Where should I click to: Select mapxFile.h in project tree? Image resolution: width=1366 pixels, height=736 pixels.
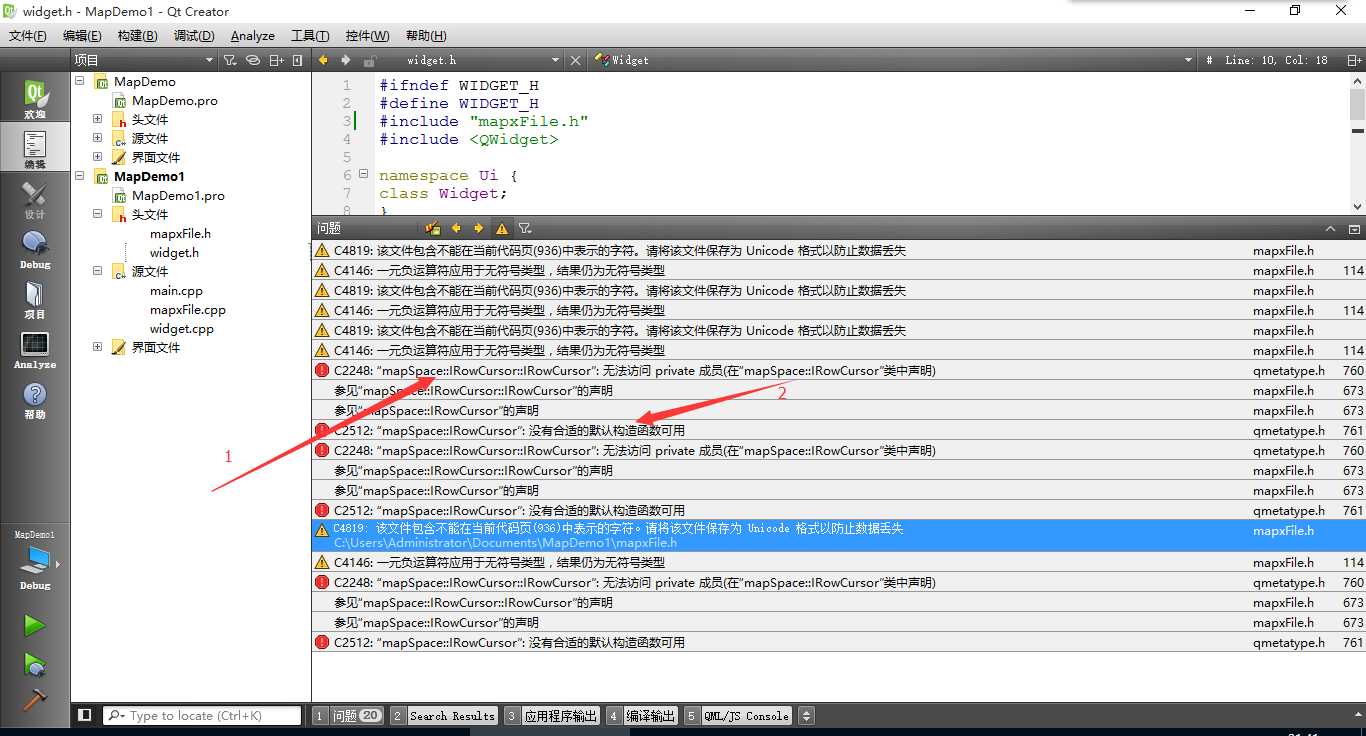pyautogui.click(x=180, y=233)
